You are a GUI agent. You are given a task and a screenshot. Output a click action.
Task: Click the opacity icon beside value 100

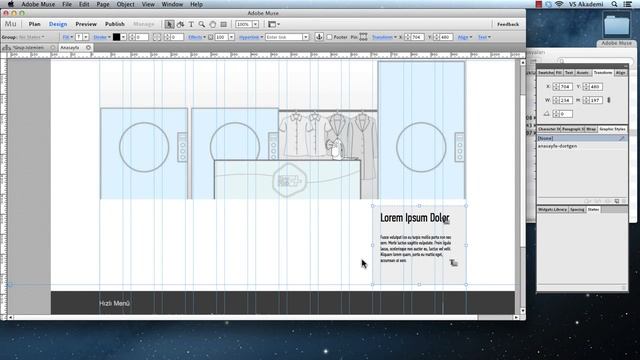click(211, 37)
